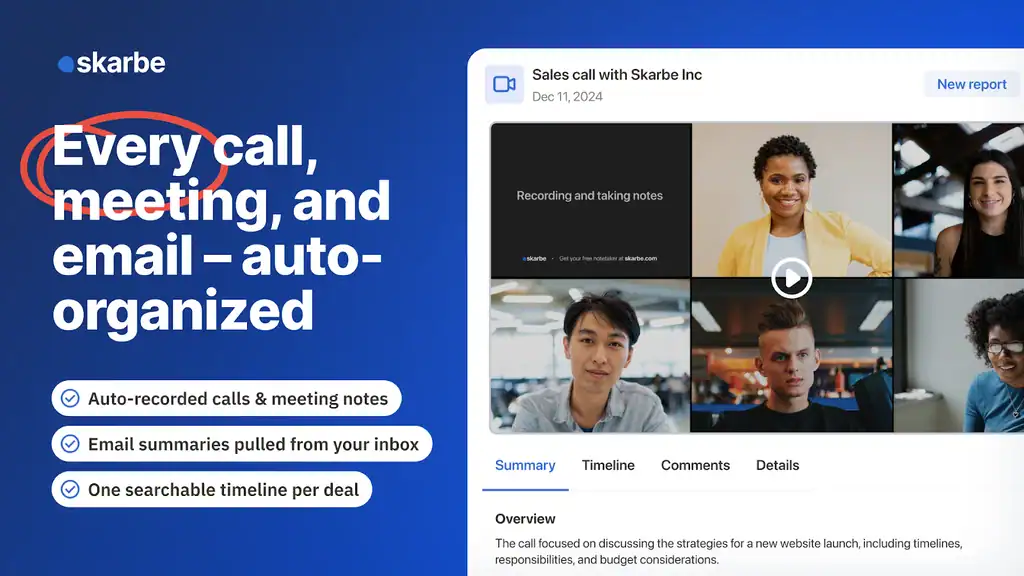Click the Sales call with Skarbe Inc title
1024x576 pixels.
coord(617,75)
